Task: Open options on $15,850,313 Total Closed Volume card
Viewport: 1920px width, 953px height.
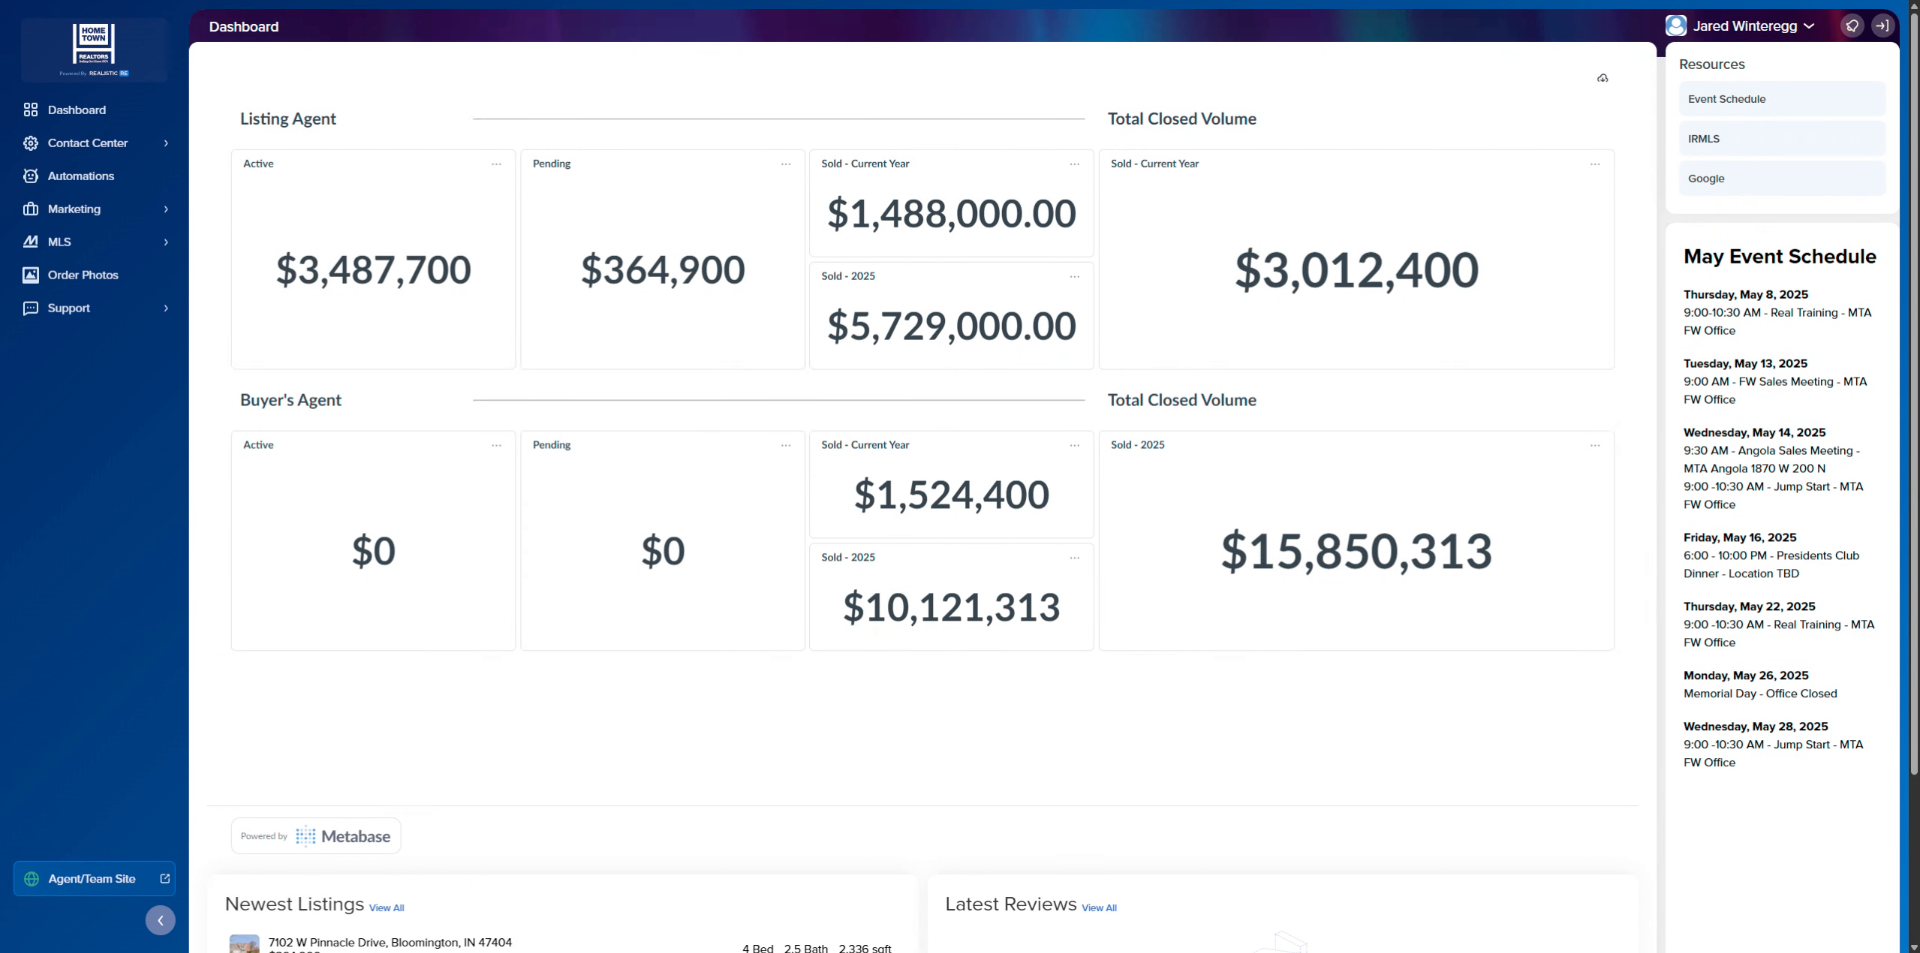Action: pos(1595,445)
